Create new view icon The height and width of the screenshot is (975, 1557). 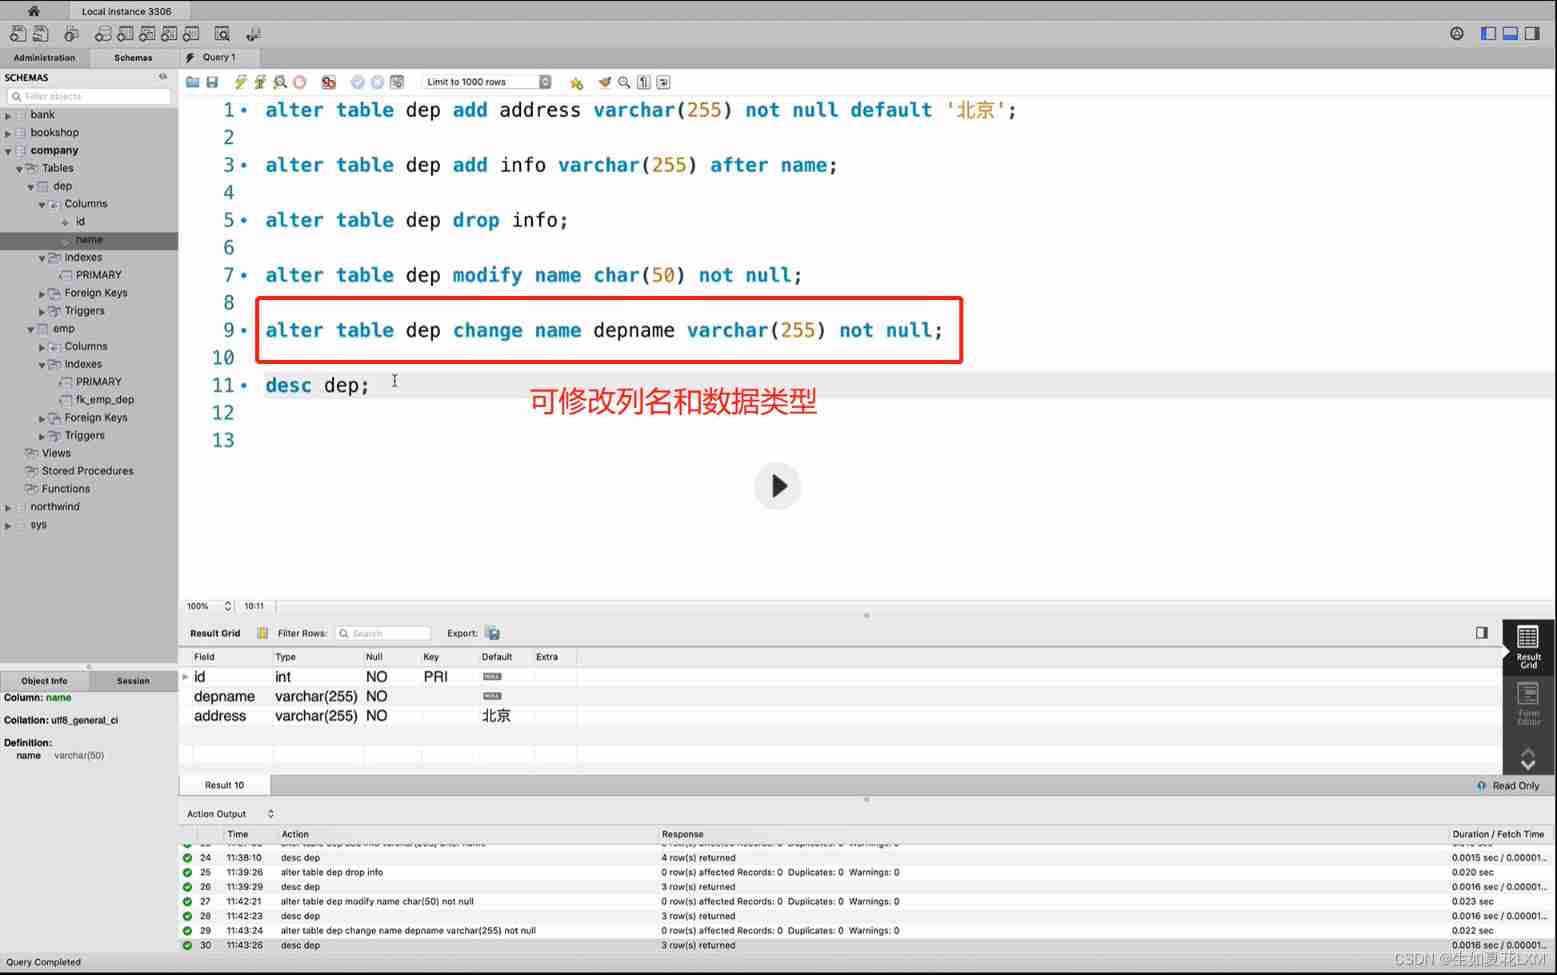147,34
